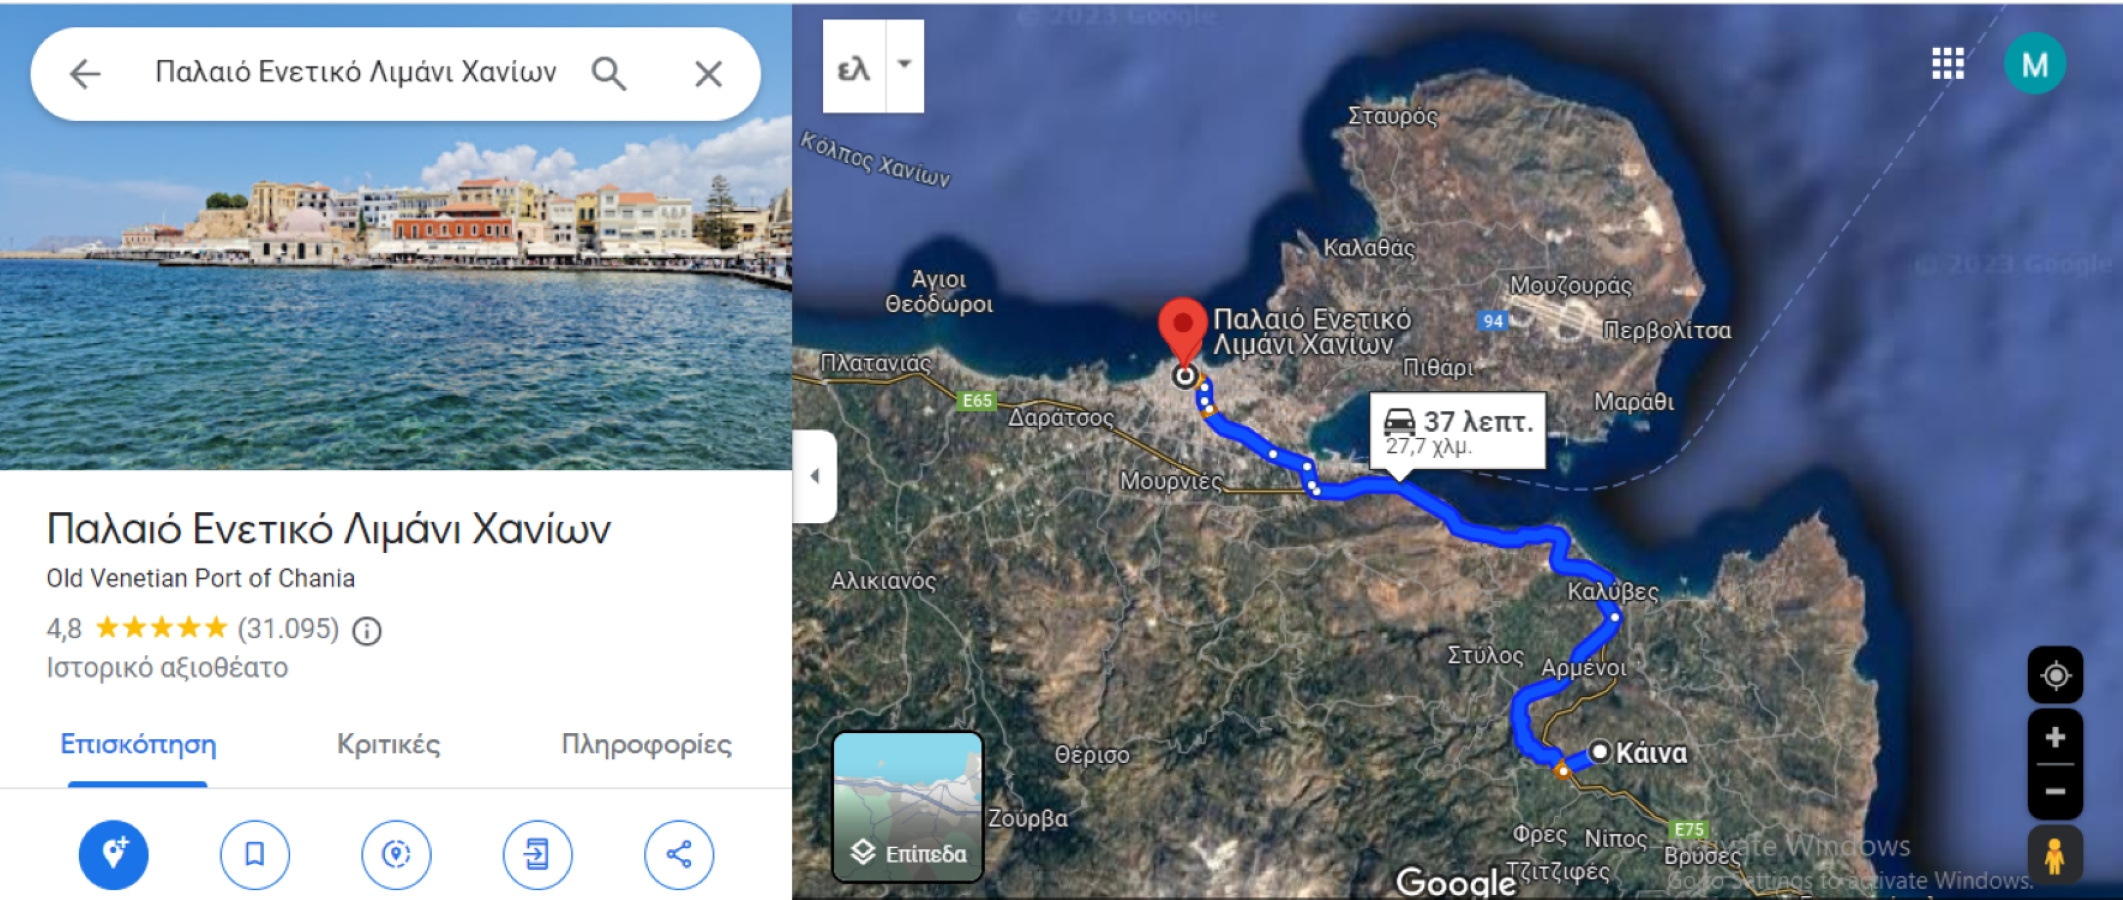Click the back arrow in search box
This screenshot has width=2123, height=900.
click(86, 73)
